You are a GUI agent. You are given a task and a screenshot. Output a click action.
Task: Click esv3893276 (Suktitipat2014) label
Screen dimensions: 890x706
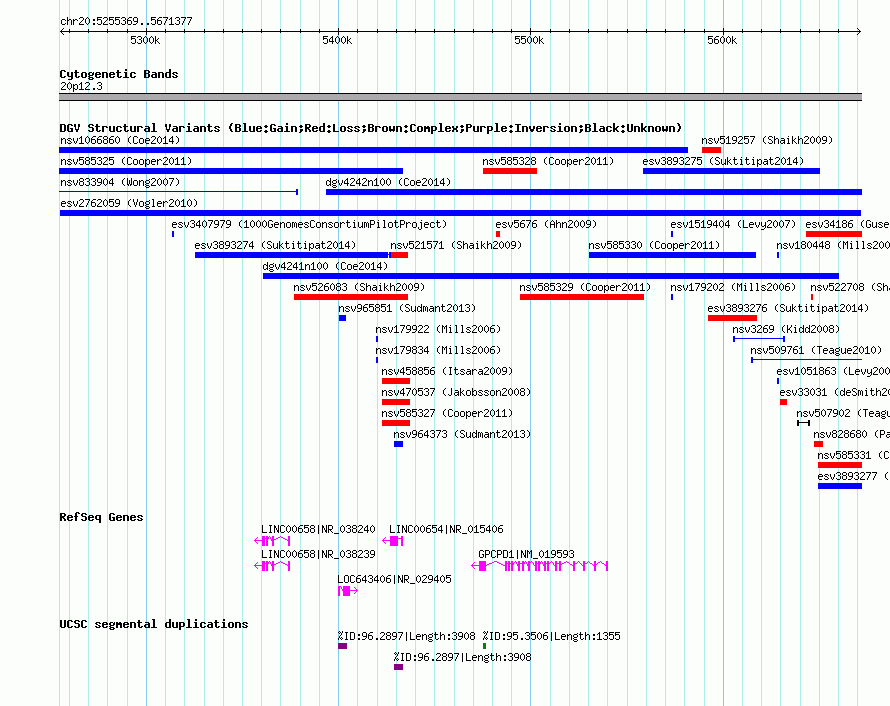click(788, 308)
